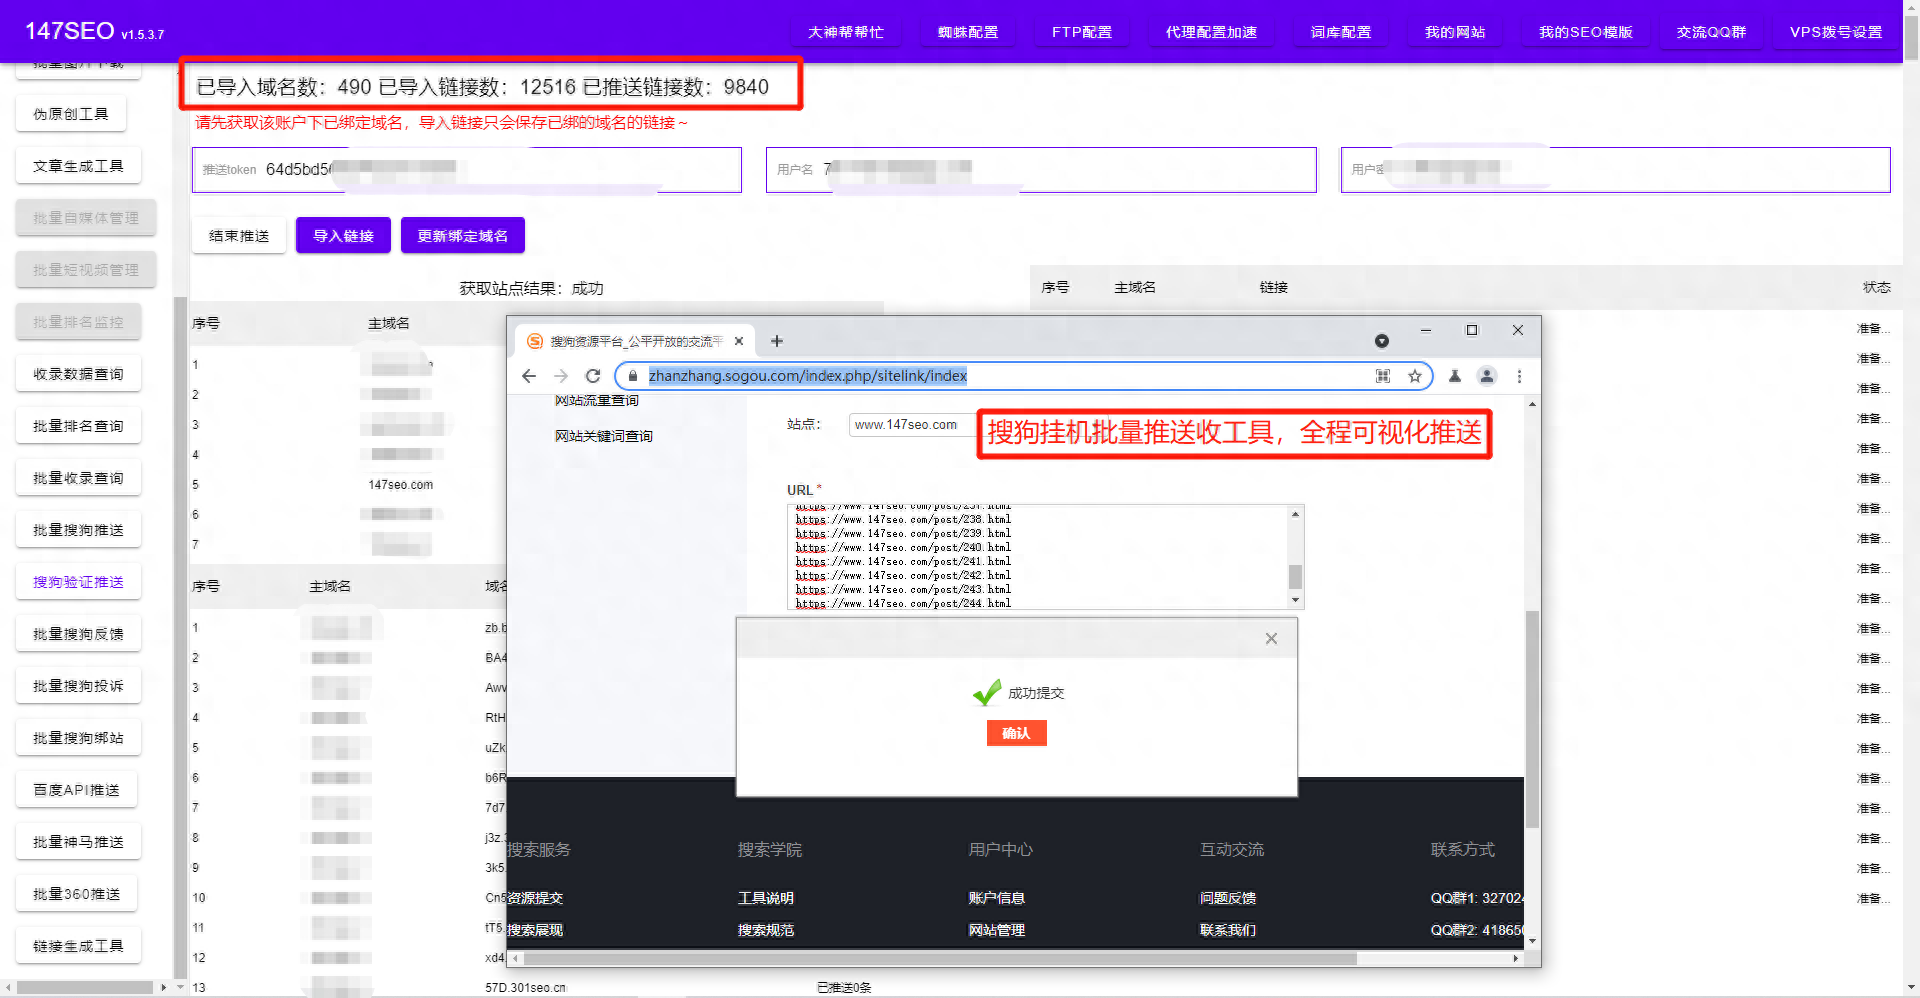Open the 词库配置 menu item
This screenshot has width=1920, height=998.
pos(1339,31)
